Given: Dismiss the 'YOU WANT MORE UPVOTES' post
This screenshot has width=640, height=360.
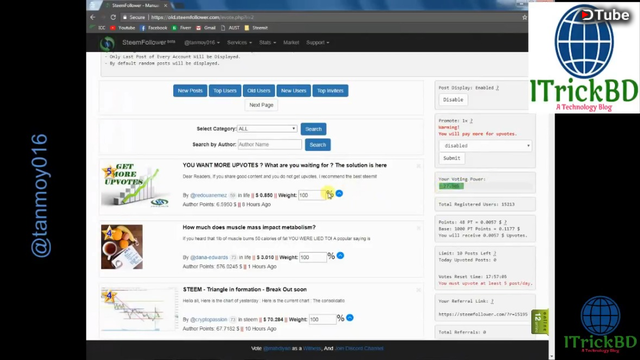Looking at the screenshot, I should click(418, 166).
